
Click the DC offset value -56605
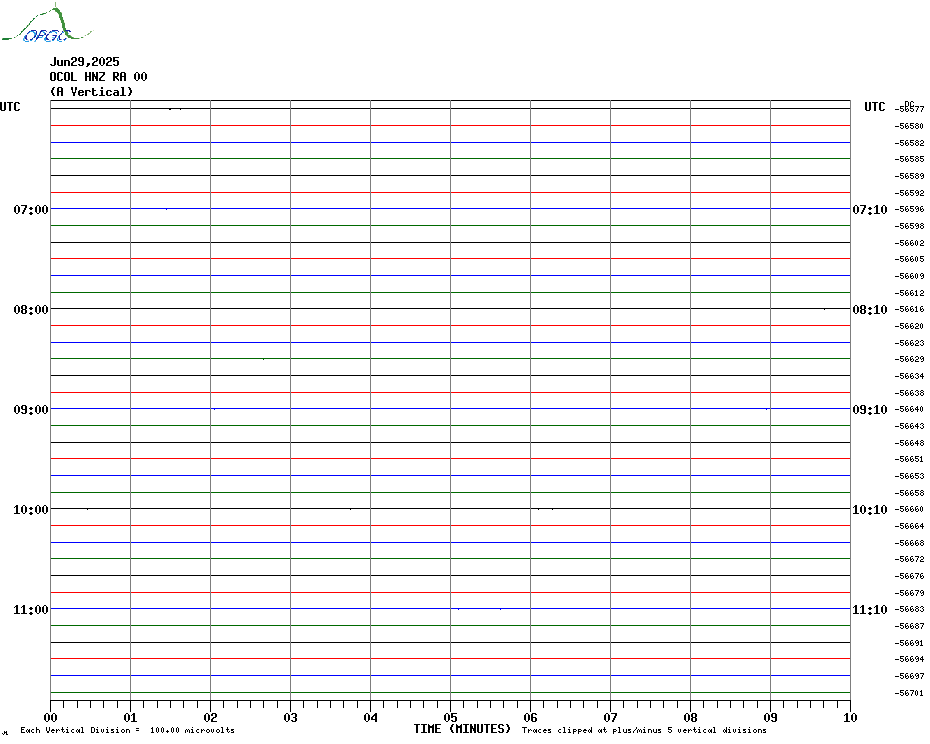tap(909, 259)
